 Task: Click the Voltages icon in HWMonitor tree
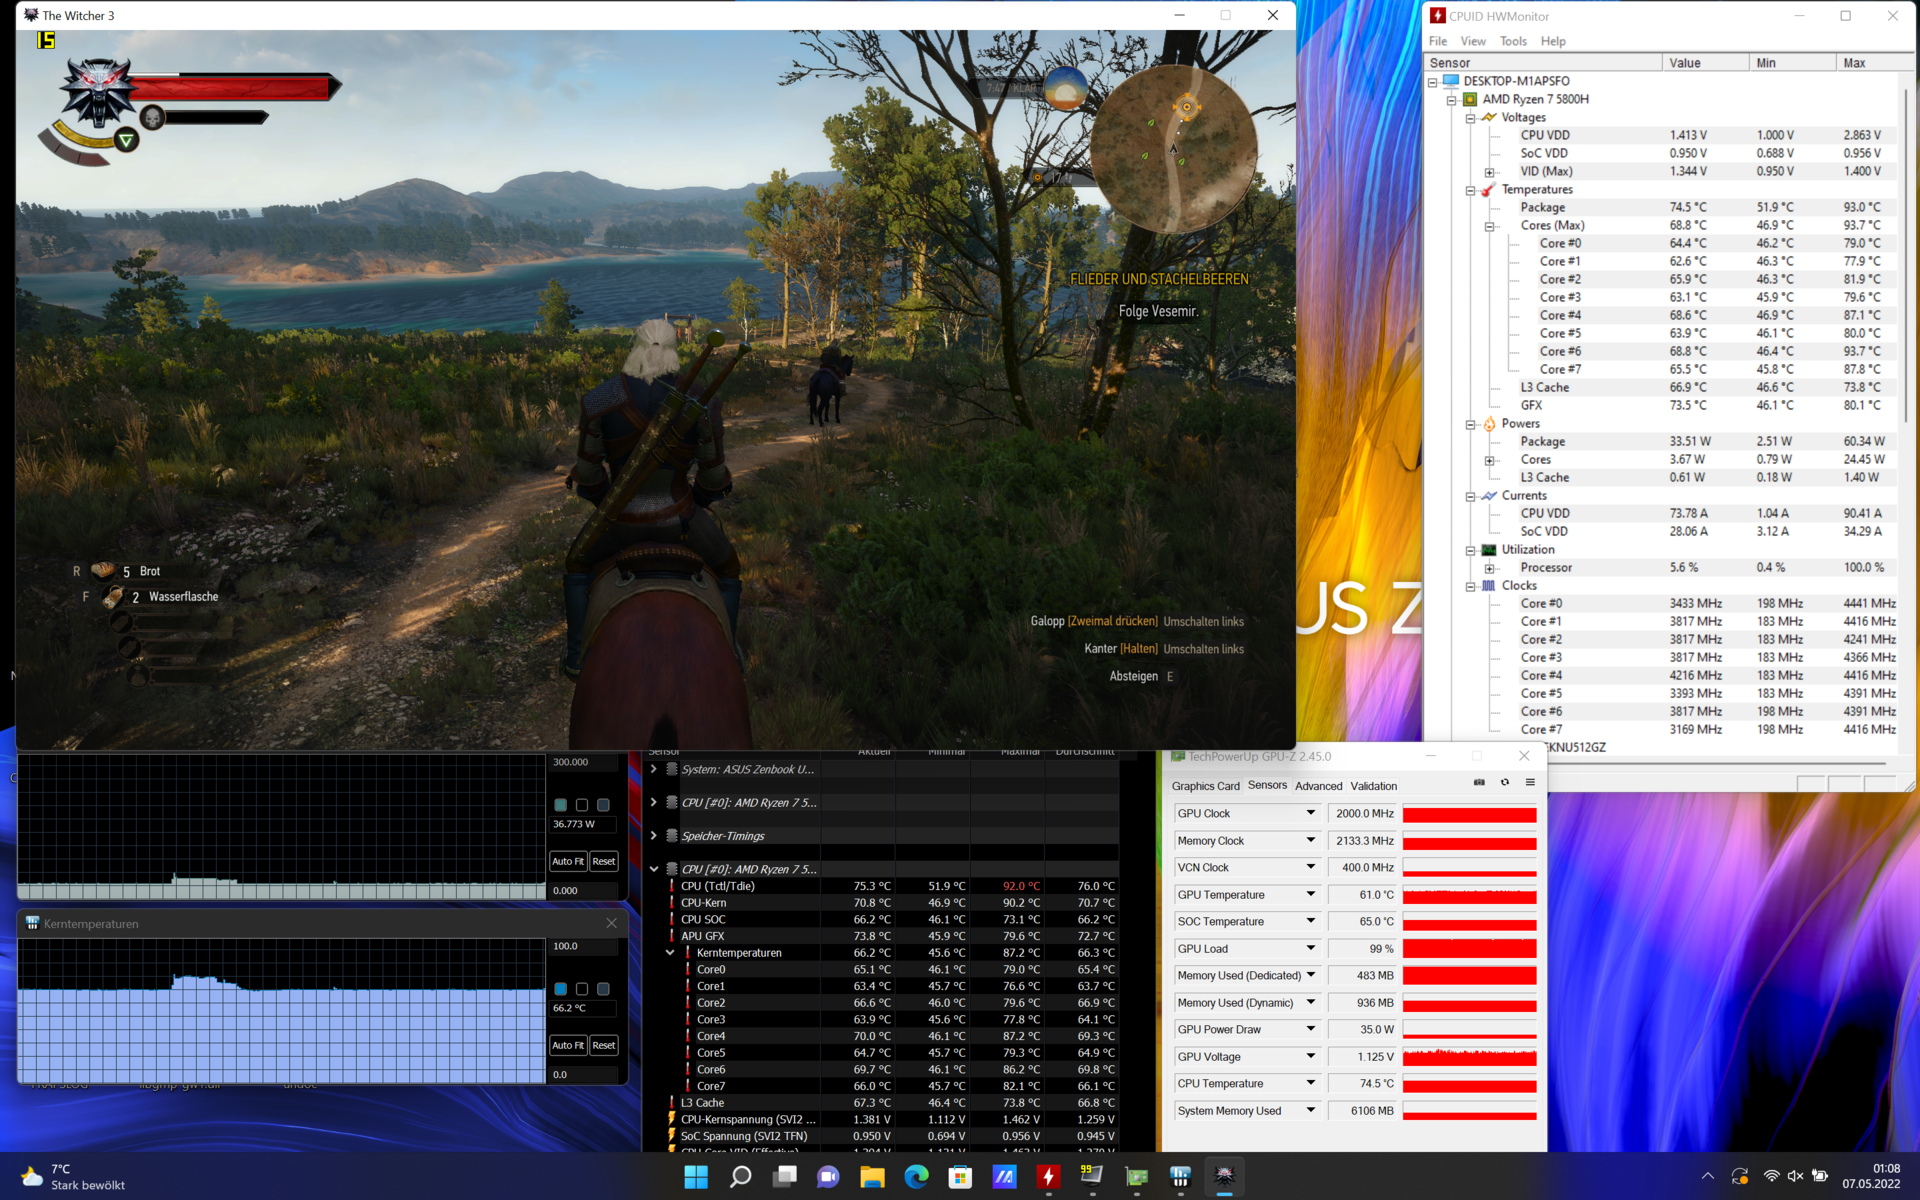click(1488, 118)
